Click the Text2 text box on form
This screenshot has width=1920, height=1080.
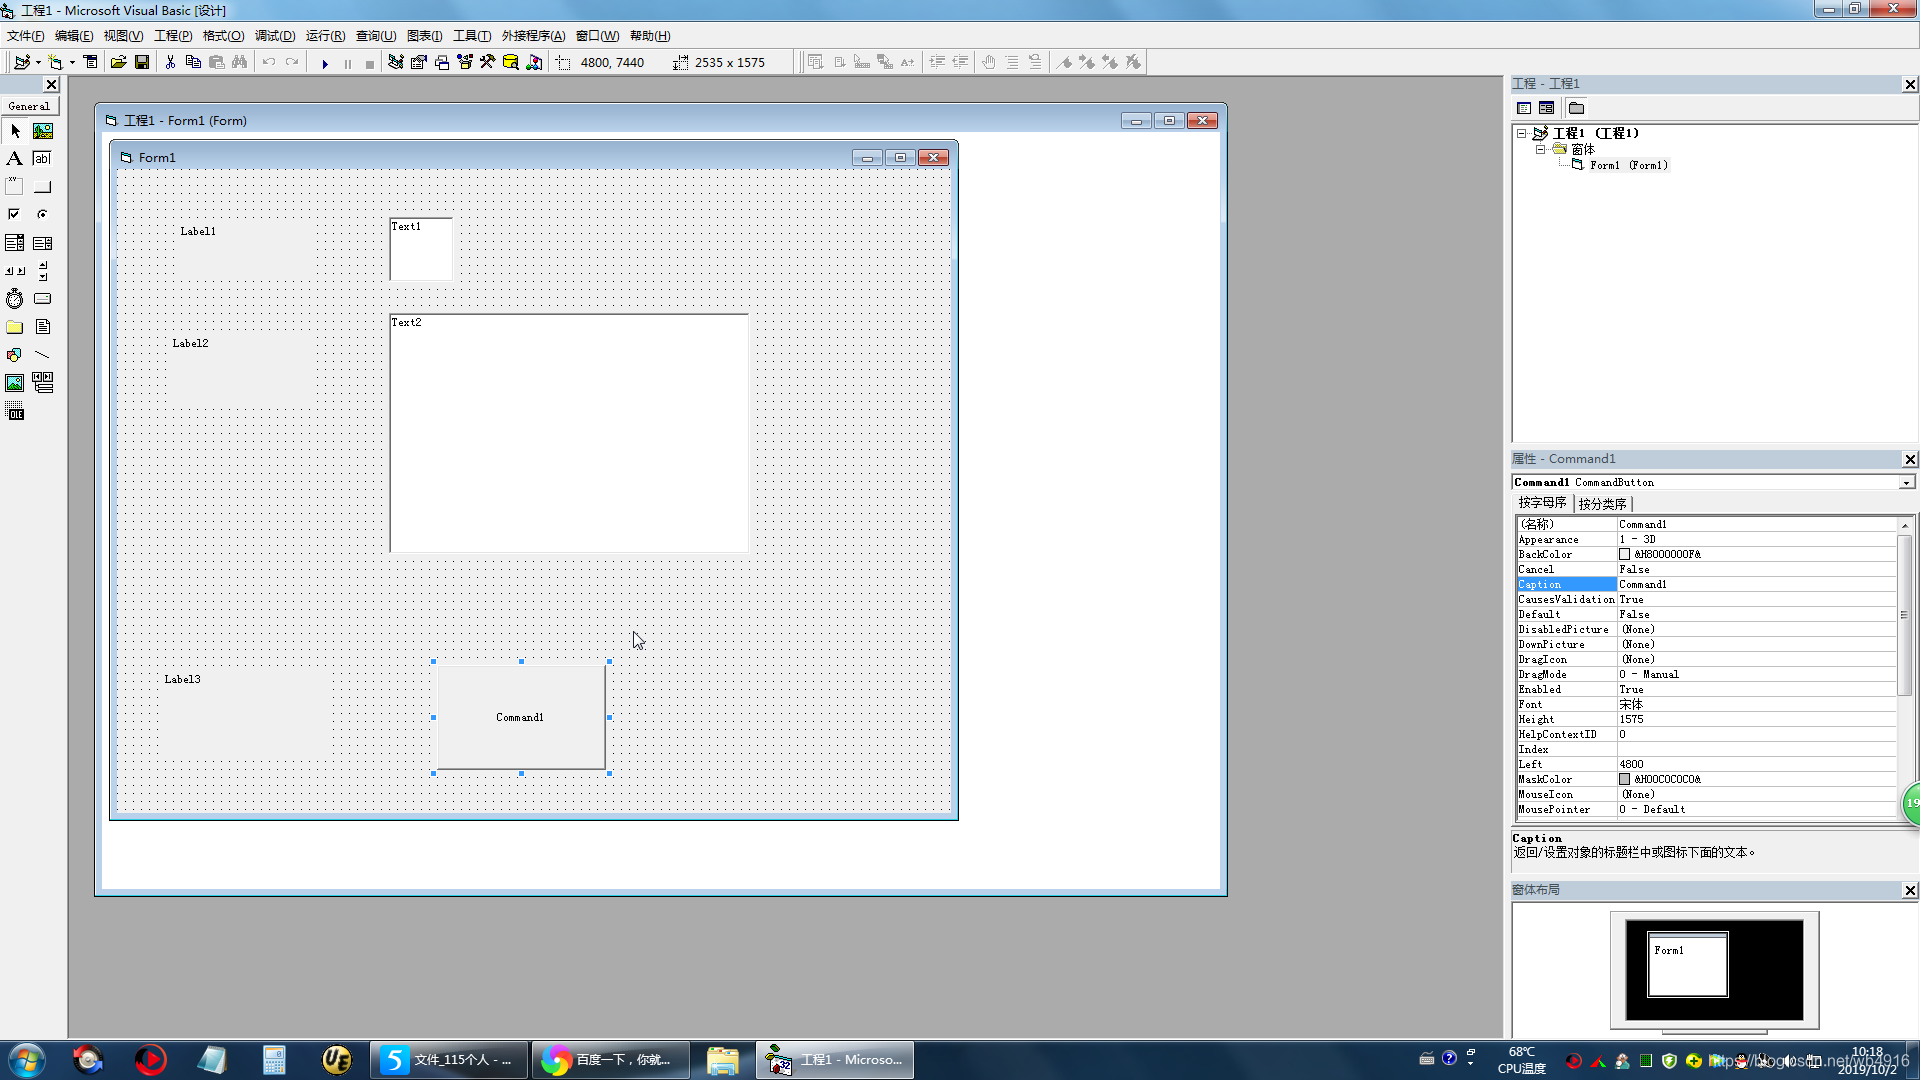[568, 433]
